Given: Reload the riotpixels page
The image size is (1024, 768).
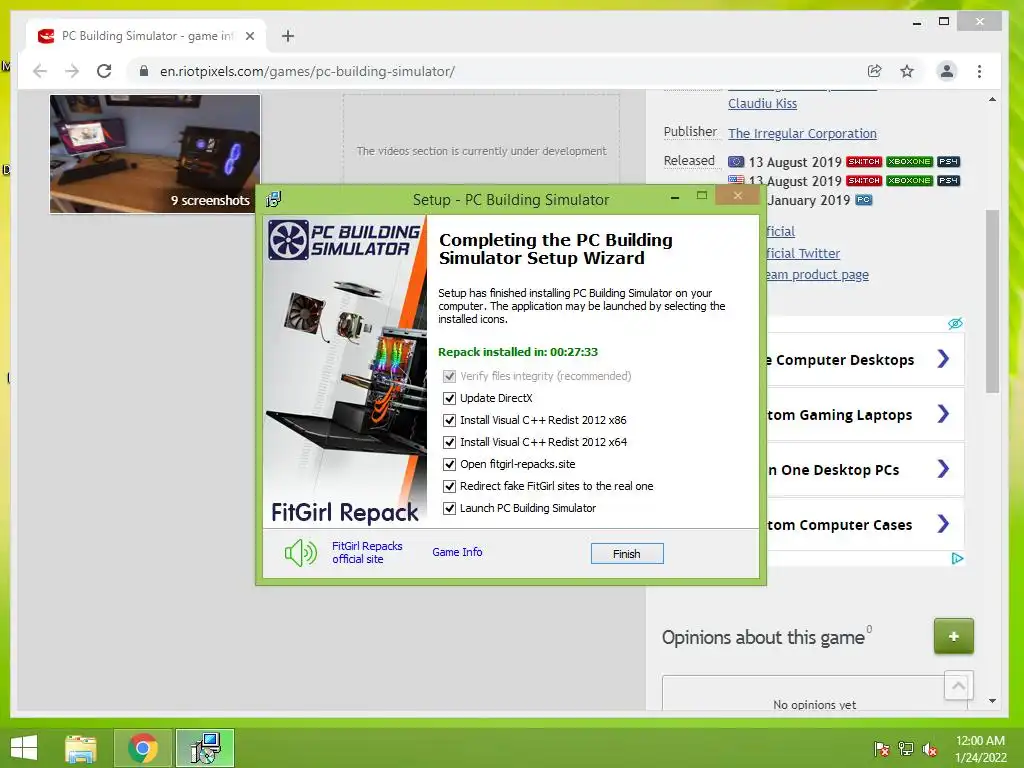Looking at the screenshot, I should coord(104,71).
